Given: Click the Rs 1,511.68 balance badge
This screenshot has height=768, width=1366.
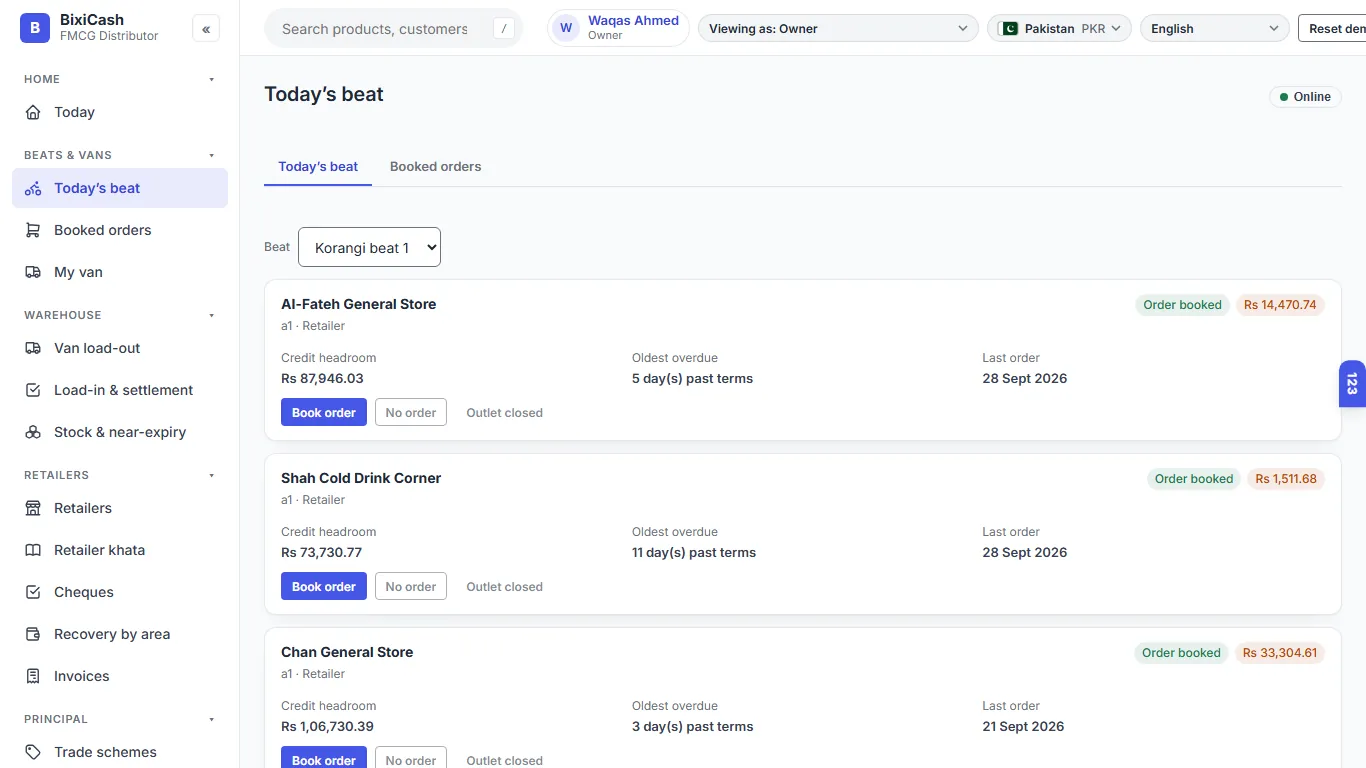Looking at the screenshot, I should (x=1286, y=479).
